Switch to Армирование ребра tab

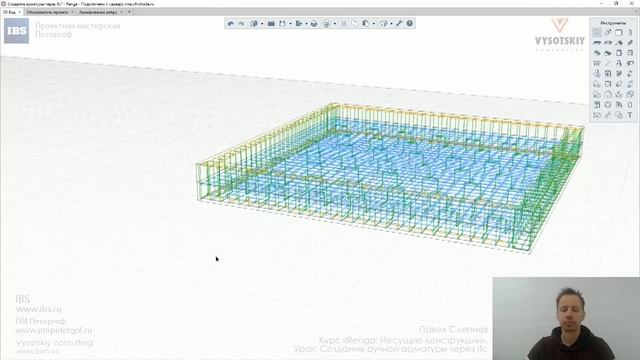(x=98, y=12)
